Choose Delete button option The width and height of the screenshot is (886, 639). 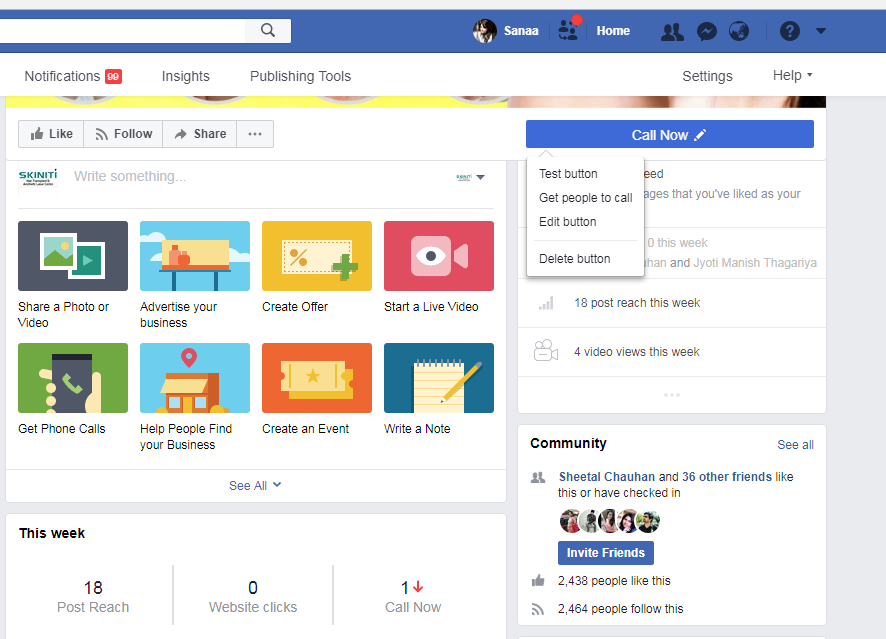coord(574,259)
